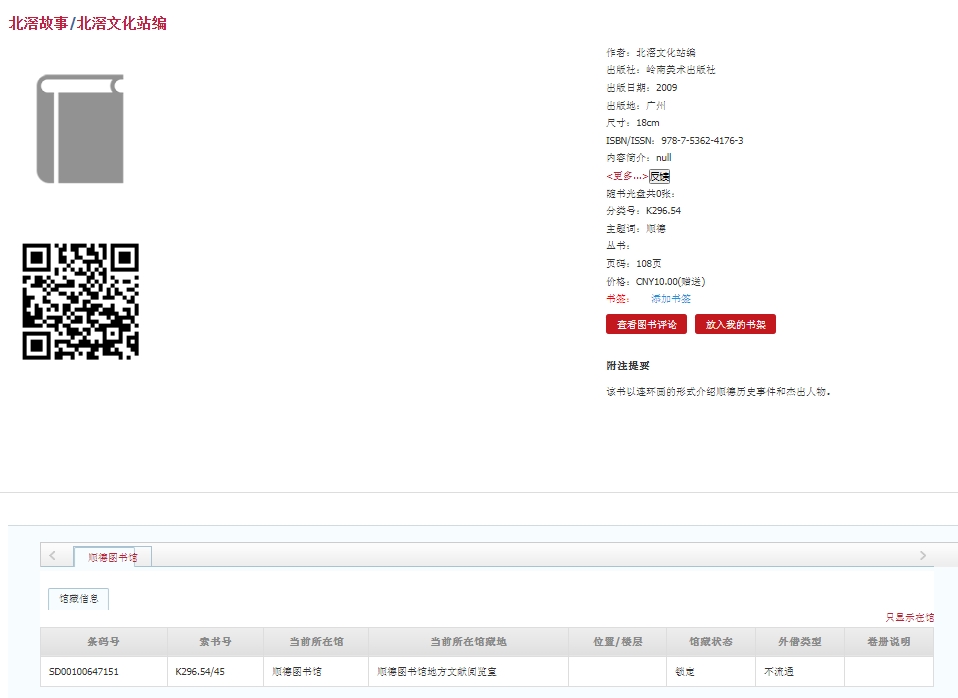Click the left arrow of library tab strip
Screen dimensions: 958x698
pos(52,556)
